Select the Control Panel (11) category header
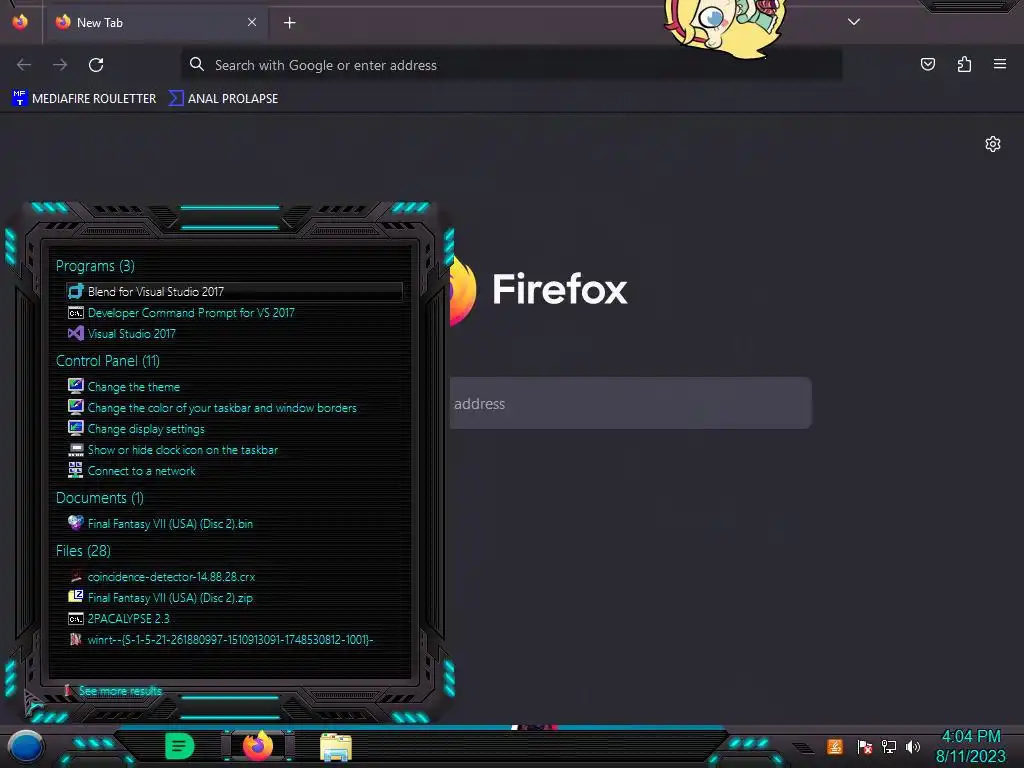Viewport: 1024px width, 768px height. point(108,360)
